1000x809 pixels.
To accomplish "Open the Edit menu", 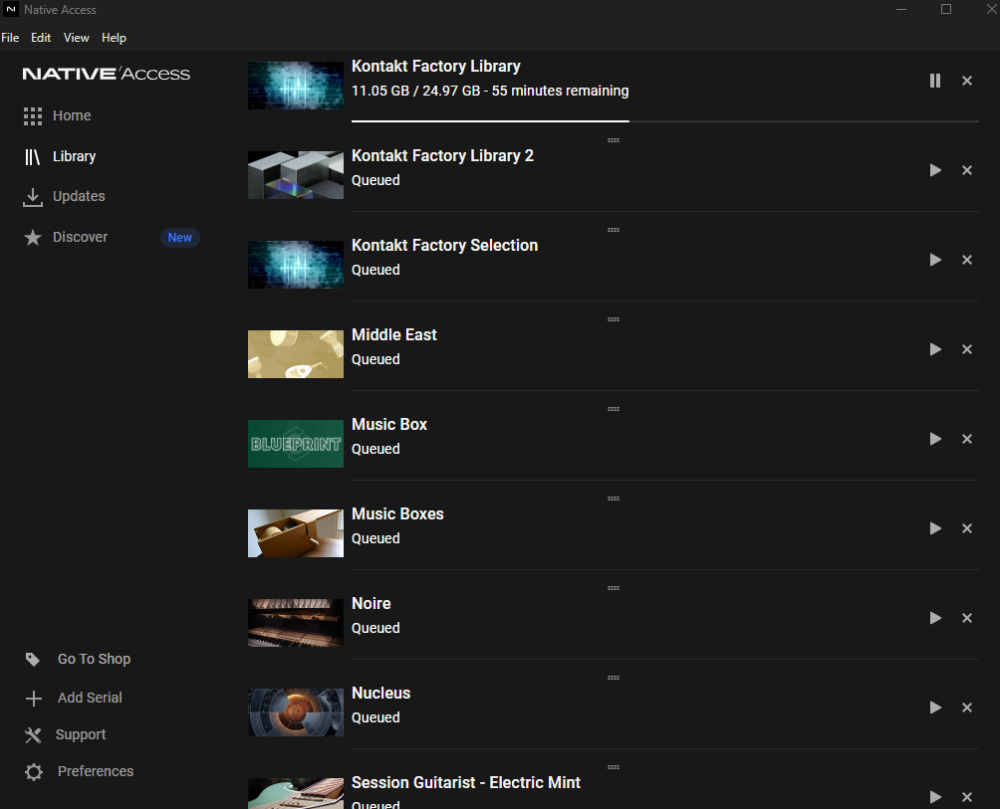I will (x=41, y=38).
